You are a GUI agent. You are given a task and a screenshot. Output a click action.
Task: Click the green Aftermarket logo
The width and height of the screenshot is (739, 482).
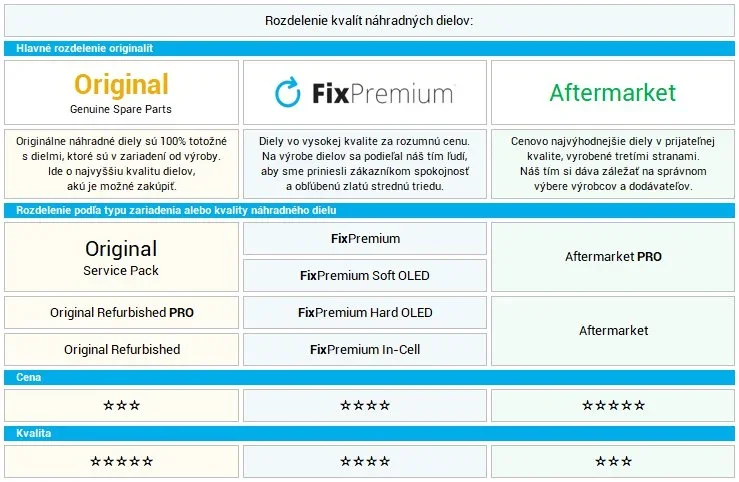pos(612,93)
